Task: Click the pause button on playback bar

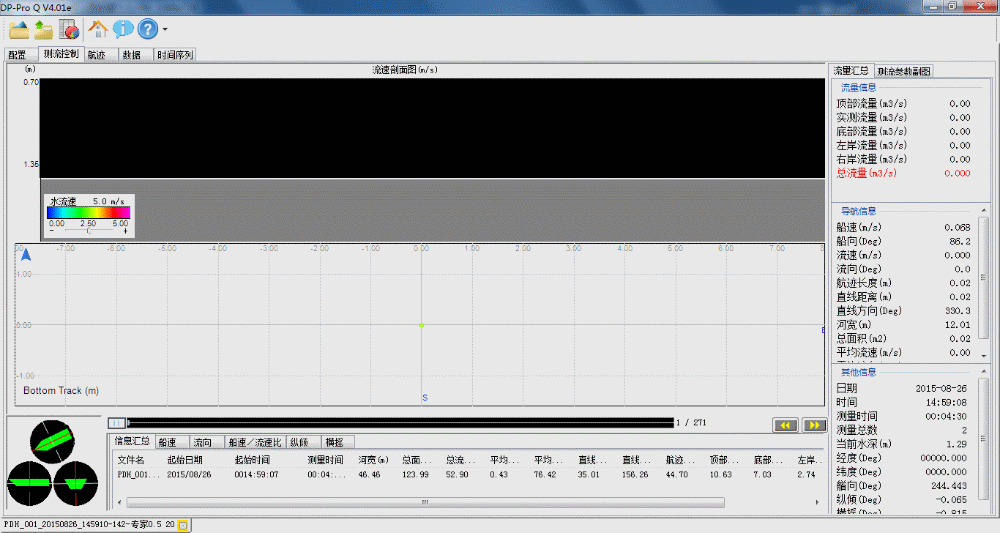Action: [x=116, y=423]
